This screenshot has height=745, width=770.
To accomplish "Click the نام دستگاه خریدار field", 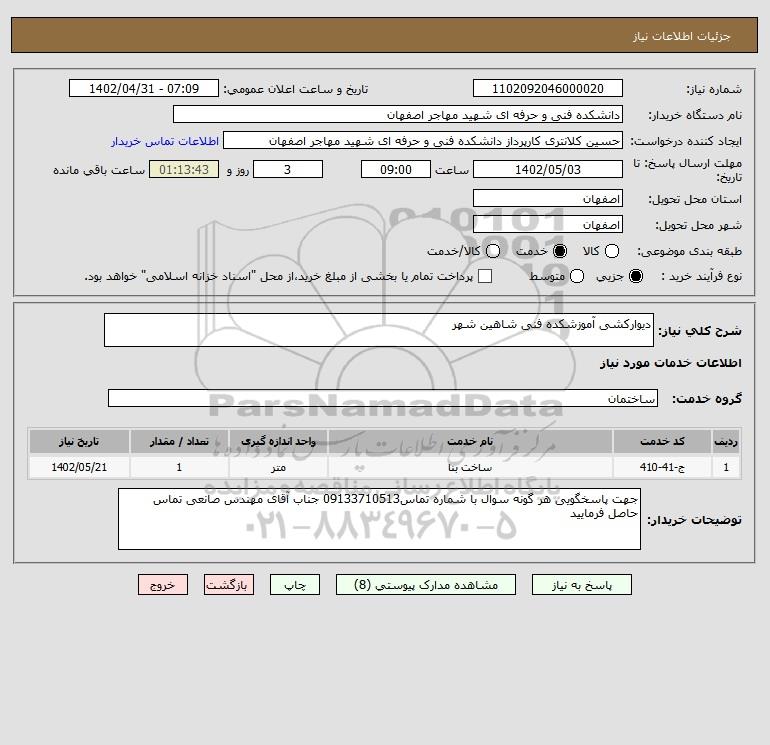I will [398, 114].
